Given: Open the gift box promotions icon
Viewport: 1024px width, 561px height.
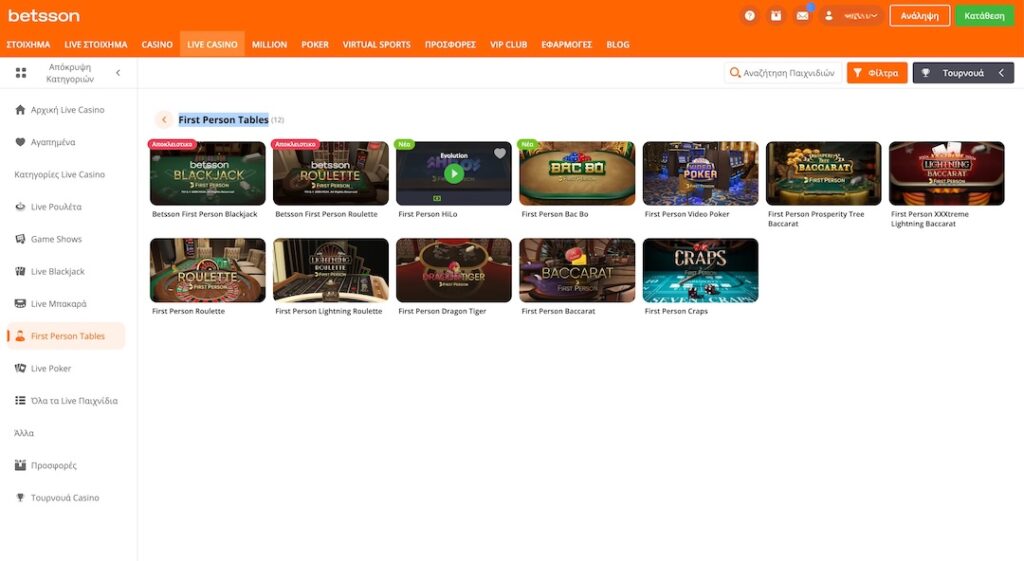Looking at the screenshot, I should [x=776, y=16].
